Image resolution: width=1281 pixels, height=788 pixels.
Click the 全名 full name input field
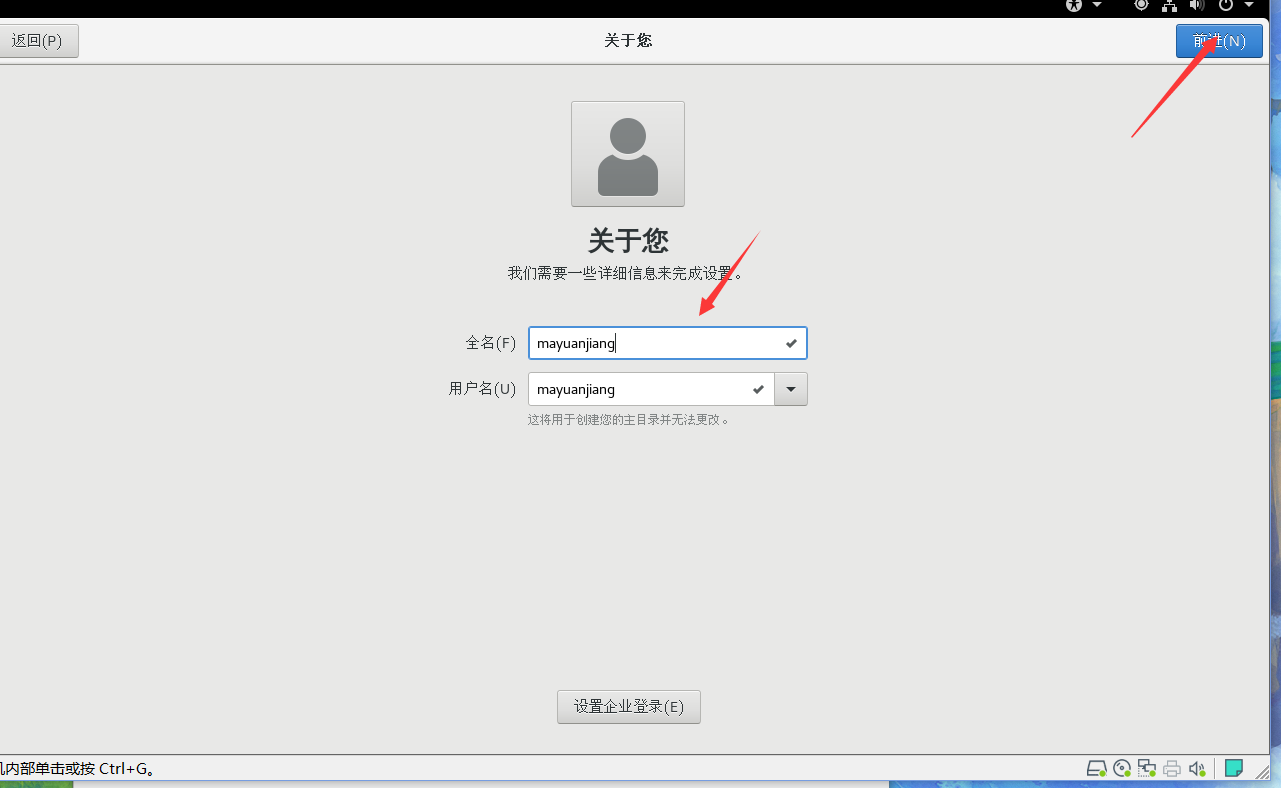668,343
